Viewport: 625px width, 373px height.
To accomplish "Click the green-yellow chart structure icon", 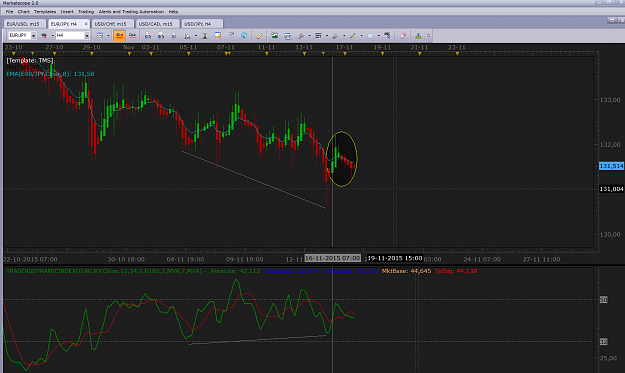I will pos(418,35).
